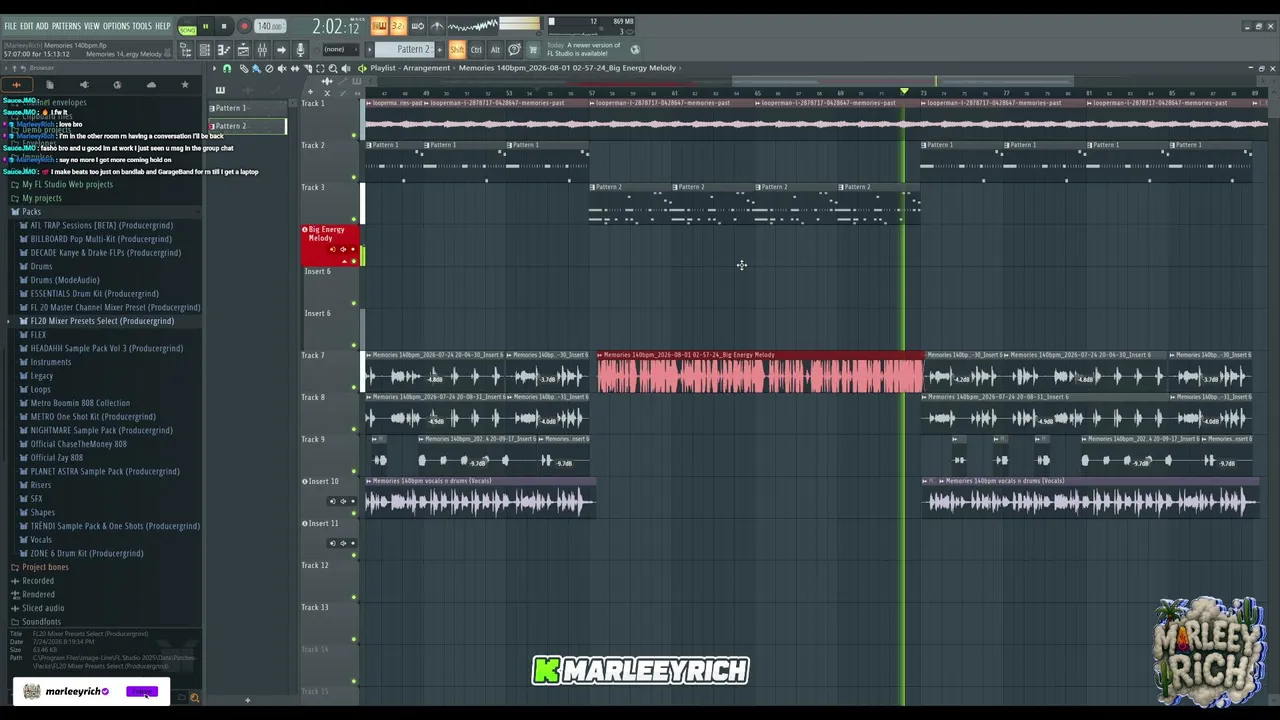Click the help question-mark icon
Image resolution: width=1280 pixels, height=720 pixels.
coord(514,50)
